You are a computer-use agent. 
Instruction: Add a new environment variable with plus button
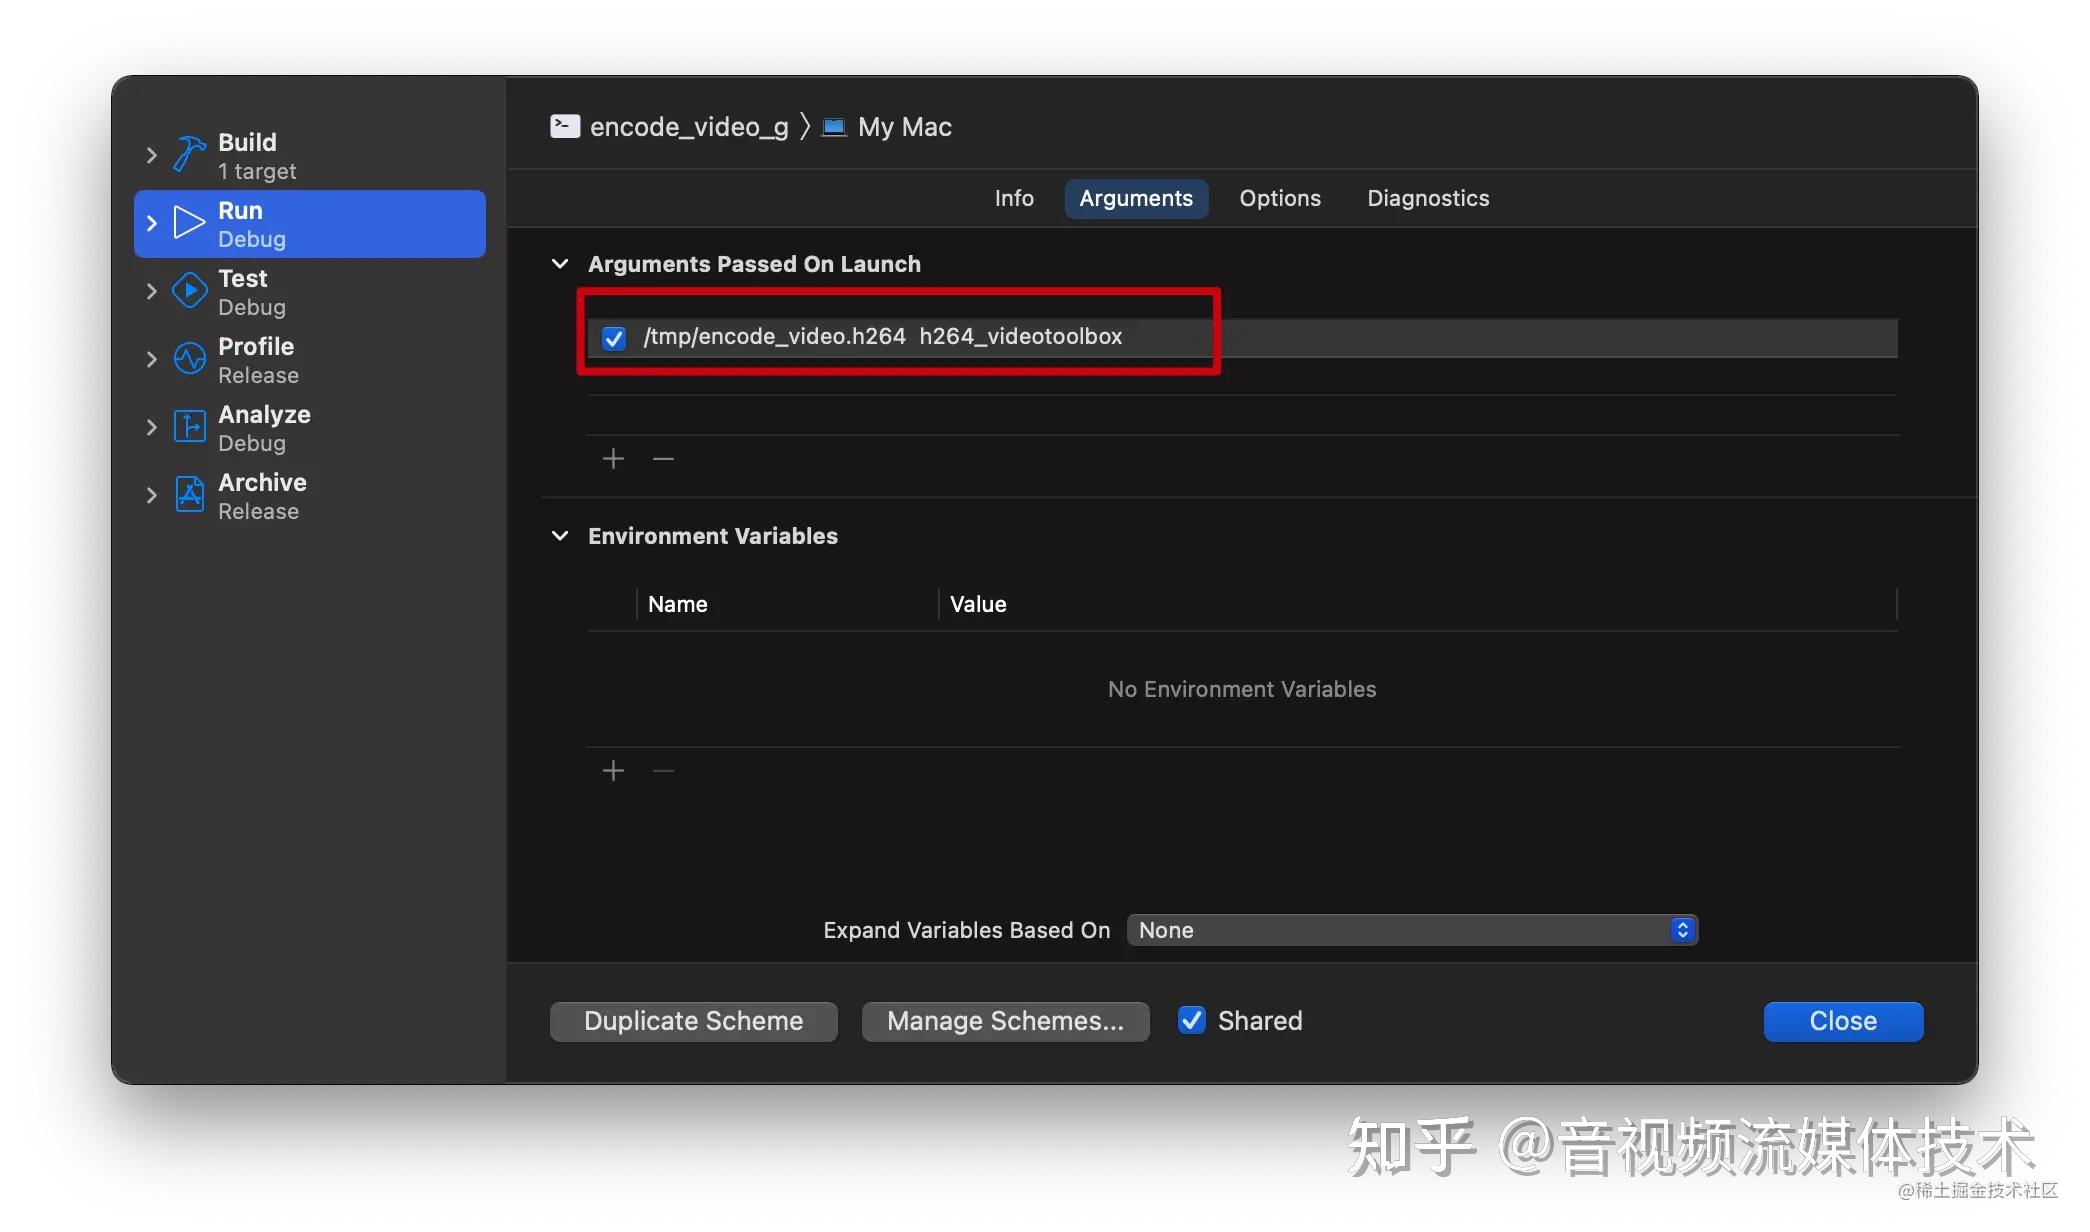coord(613,770)
